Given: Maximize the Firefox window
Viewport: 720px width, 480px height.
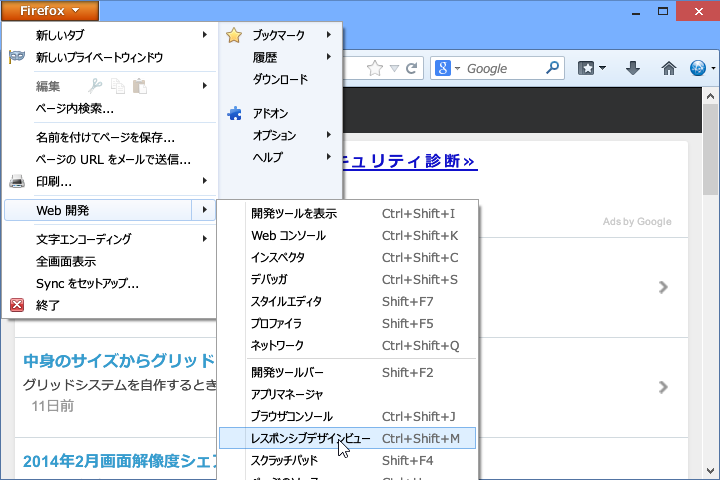Looking at the screenshot, I should click(x=663, y=11).
